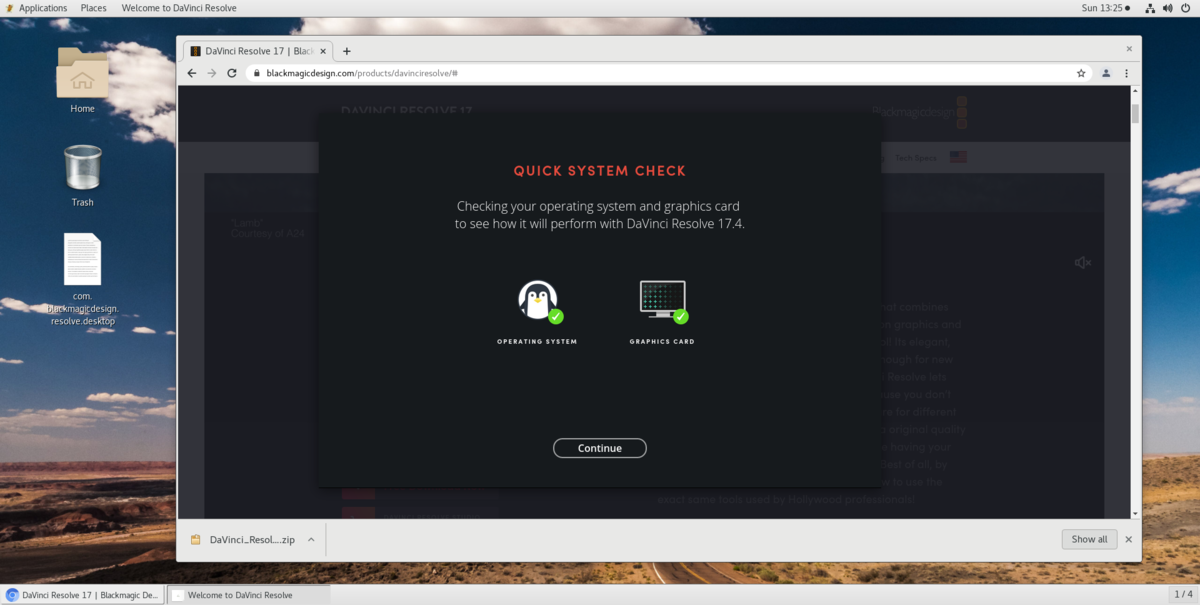This screenshot has width=1200, height=605.
Task: Bookmark page with star icon
Action: coord(1081,73)
